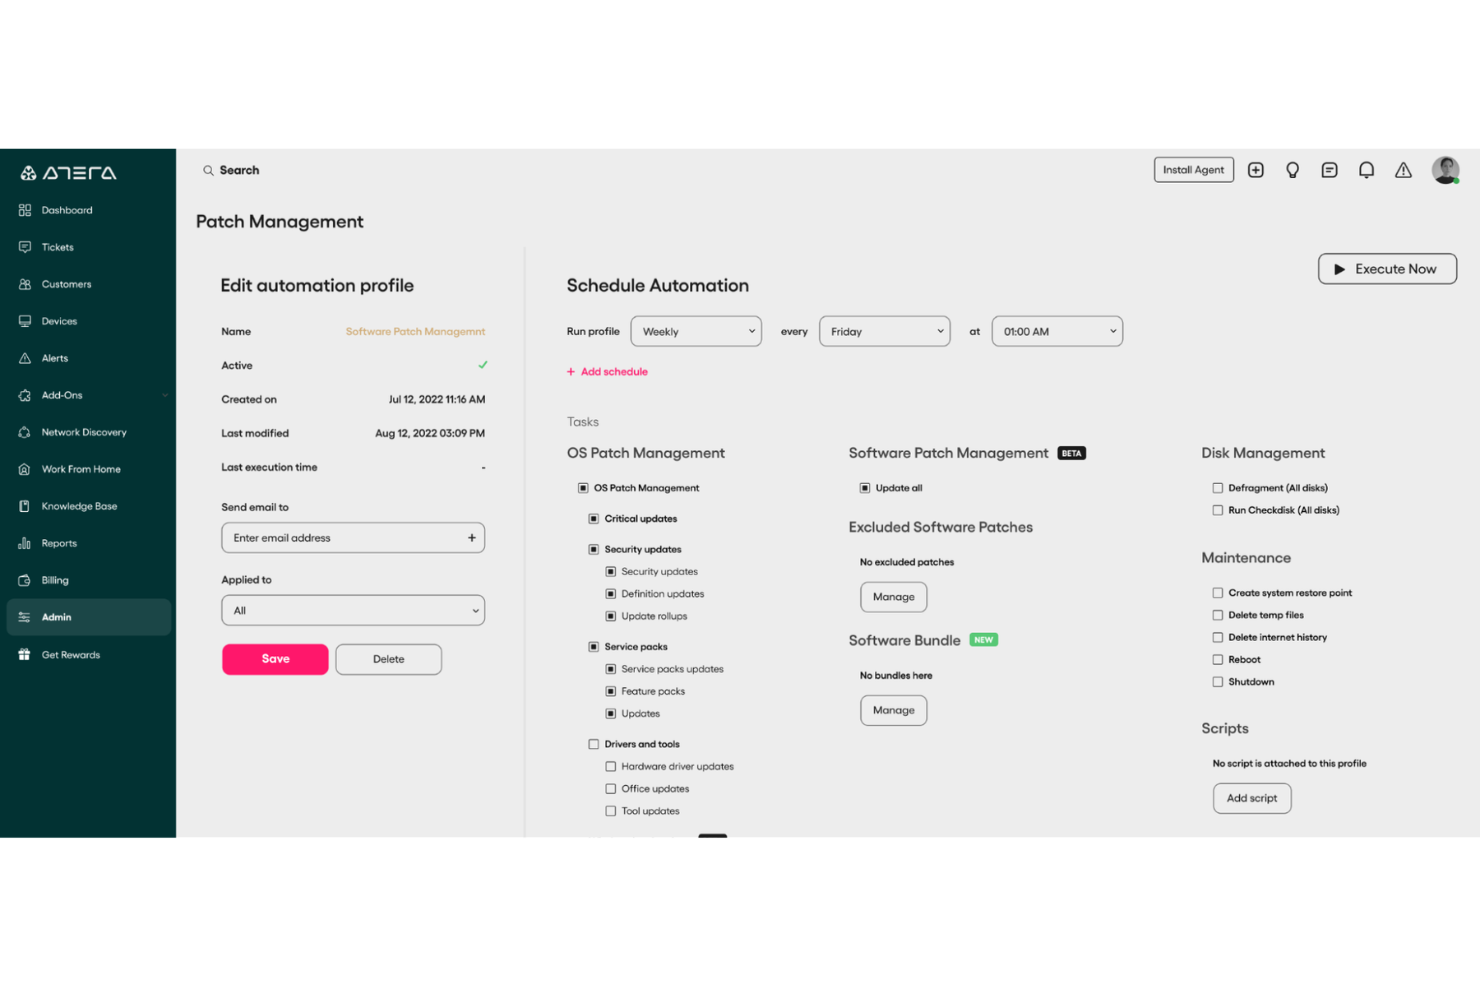Open the Tickets section via its sidebar icon
Viewport: 1480px width, 987px height.
(x=24, y=247)
